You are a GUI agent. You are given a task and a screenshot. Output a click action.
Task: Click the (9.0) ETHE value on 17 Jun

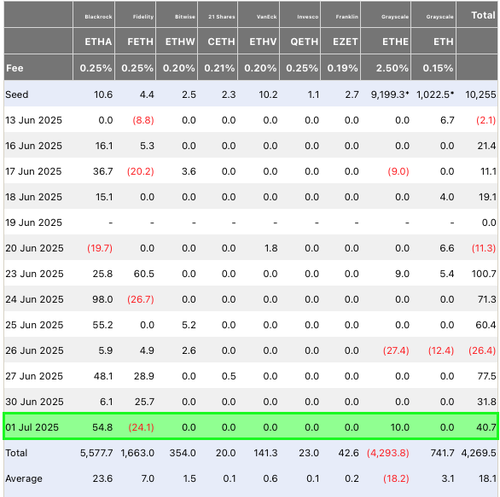(x=398, y=172)
